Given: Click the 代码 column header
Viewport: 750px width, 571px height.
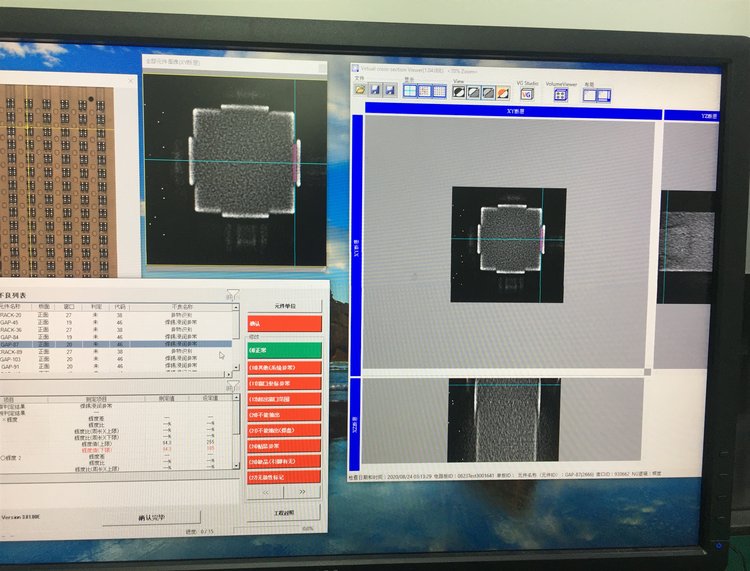Looking at the screenshot, I should click(x=119, y=307).
